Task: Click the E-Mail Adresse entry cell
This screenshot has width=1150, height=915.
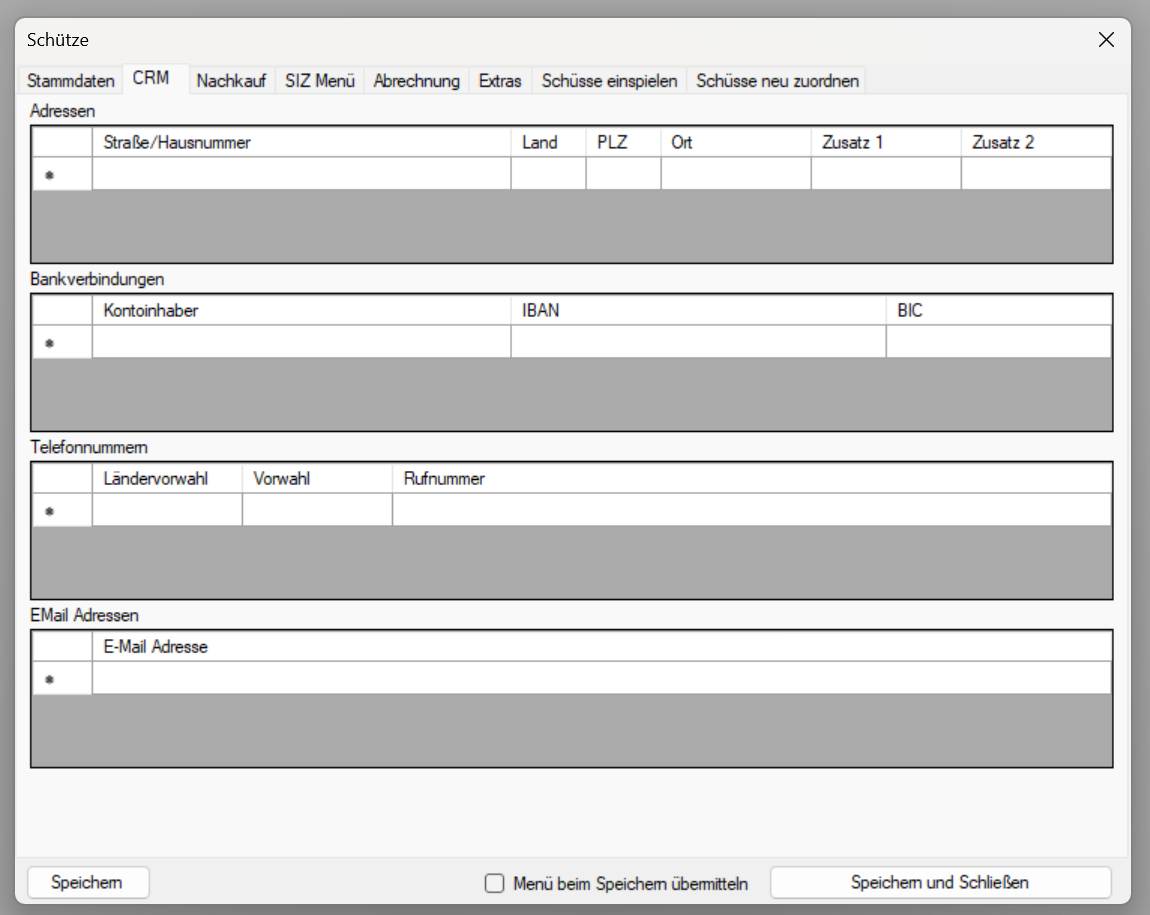Action: tap(601, 678)
